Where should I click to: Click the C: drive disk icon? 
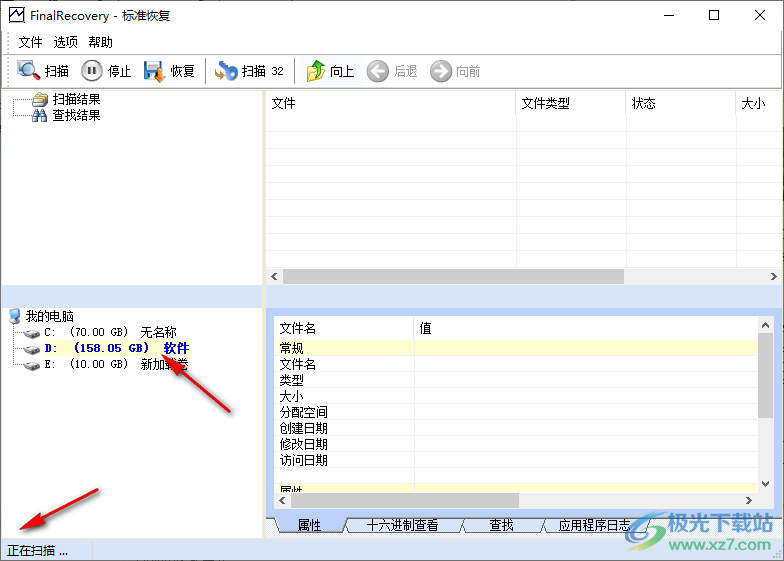(32, 333)
